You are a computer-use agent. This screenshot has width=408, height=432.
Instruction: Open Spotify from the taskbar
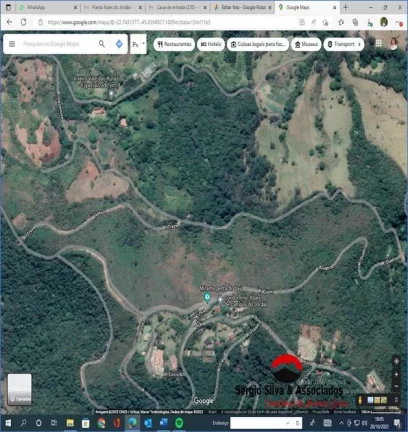point(179,423)
